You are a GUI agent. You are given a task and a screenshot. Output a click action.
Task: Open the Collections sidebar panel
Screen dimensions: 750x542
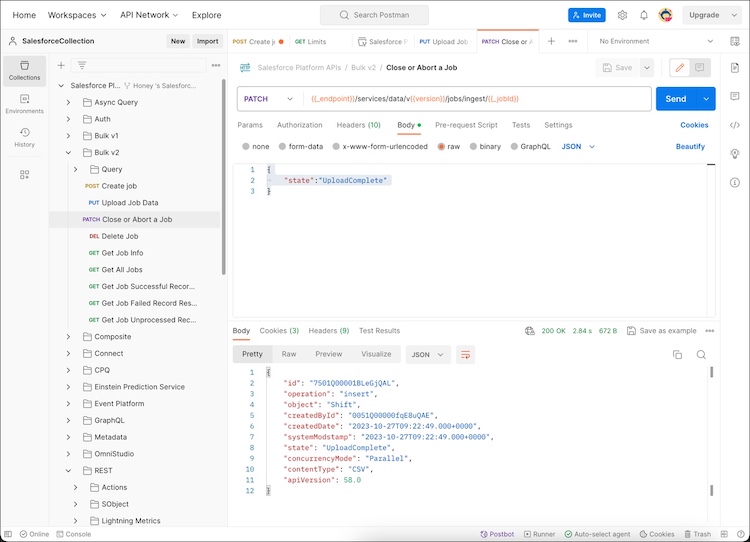24,71
